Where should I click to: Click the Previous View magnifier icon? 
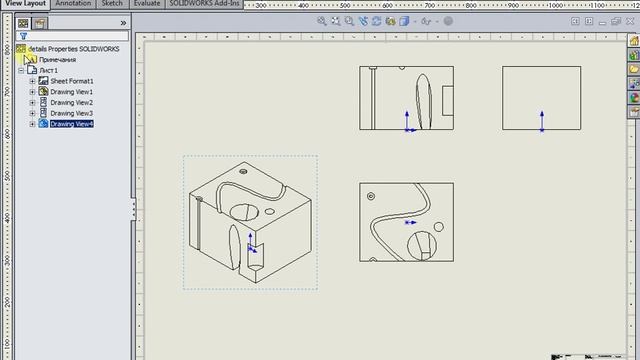pyautogui.click(x=349, y=21)
